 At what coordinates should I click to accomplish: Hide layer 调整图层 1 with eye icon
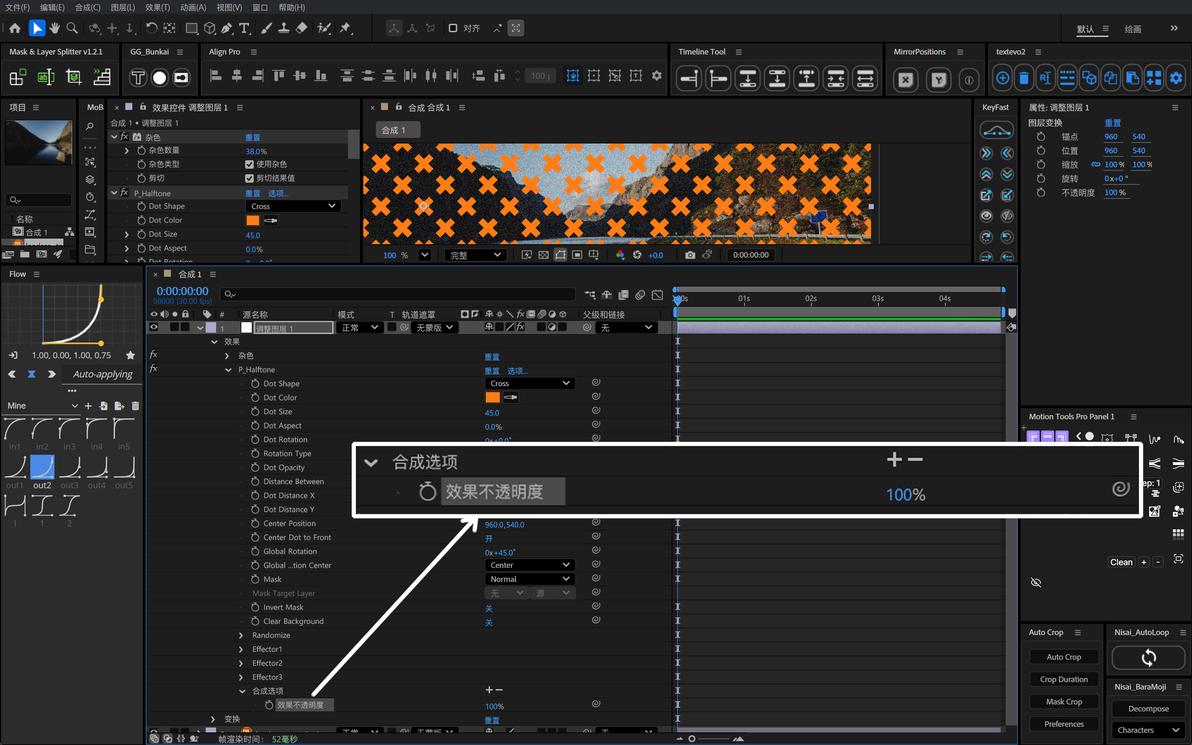[154, 328]
